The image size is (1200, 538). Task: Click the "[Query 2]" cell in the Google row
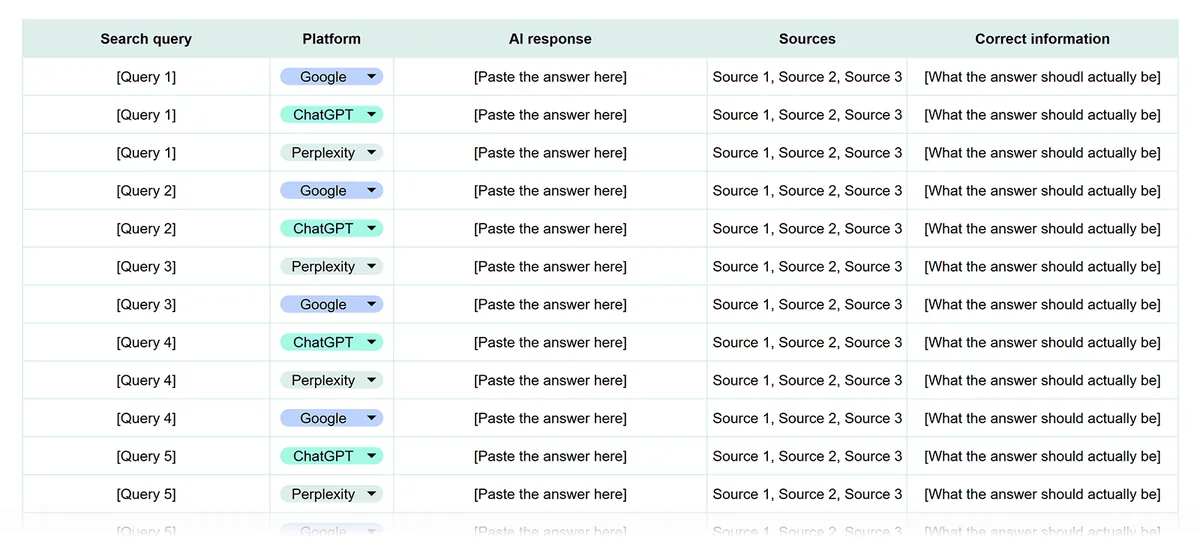(x=146, y=191)
